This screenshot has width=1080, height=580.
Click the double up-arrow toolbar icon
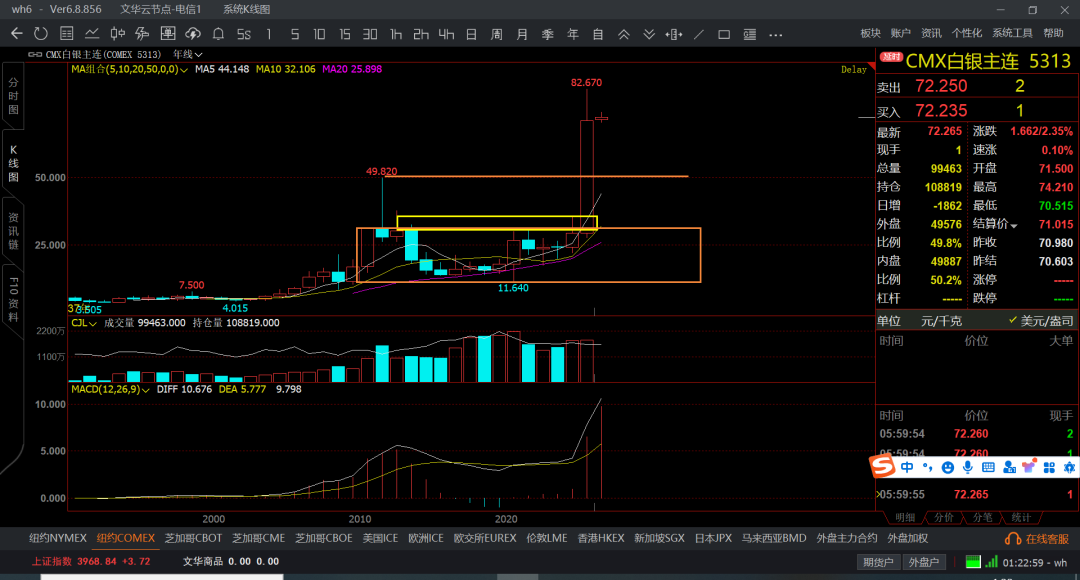[x=623, y=34]
